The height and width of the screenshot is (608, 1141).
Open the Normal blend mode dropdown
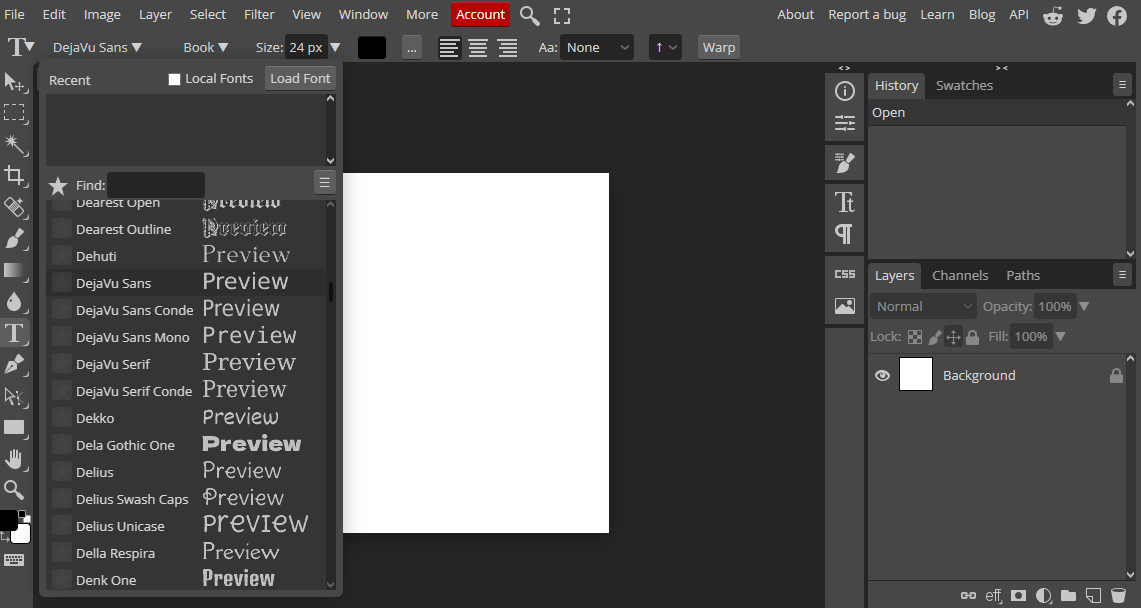tap(923, 306)
